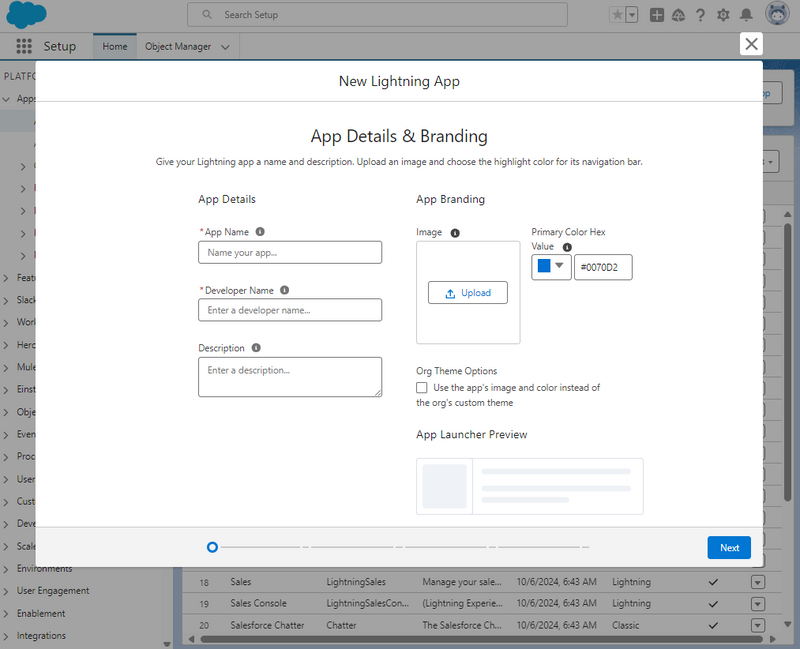Focus the App Name field
800x649 pixels.
click(x=290, y=253)
